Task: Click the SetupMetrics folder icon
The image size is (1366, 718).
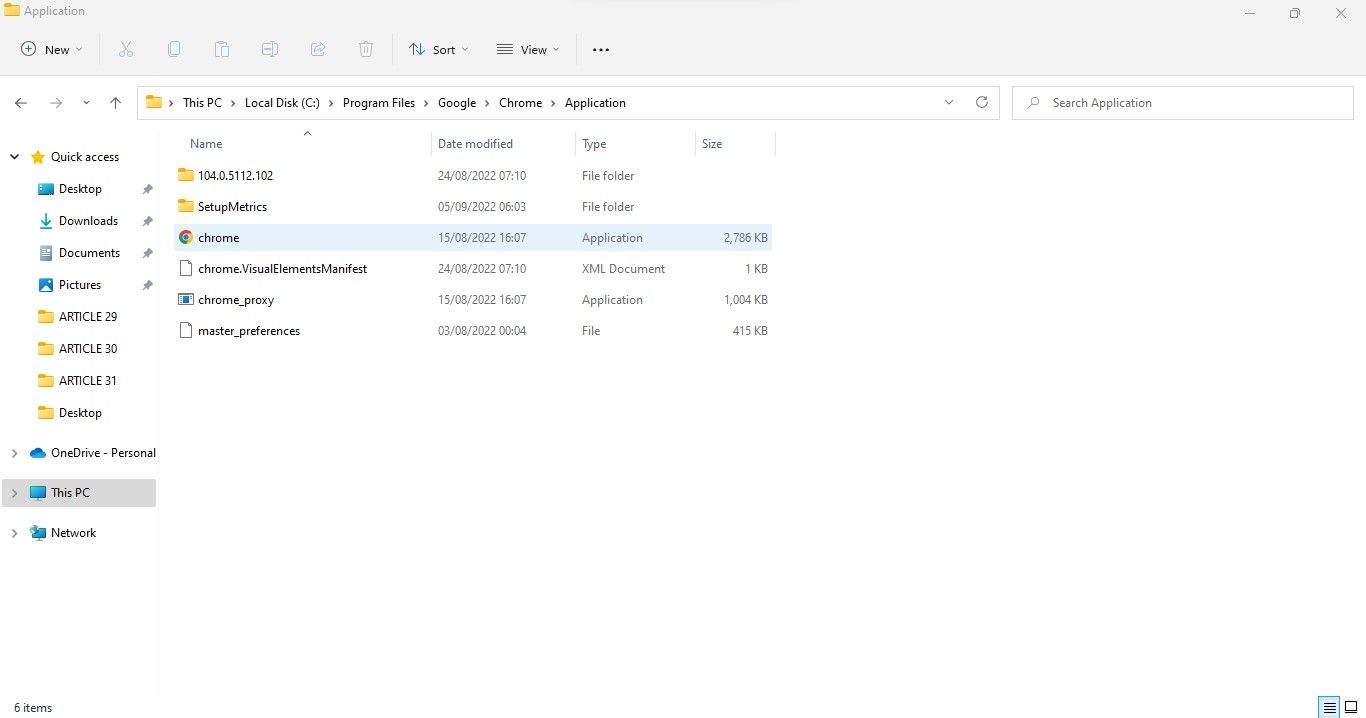Action: click(185, 206)
